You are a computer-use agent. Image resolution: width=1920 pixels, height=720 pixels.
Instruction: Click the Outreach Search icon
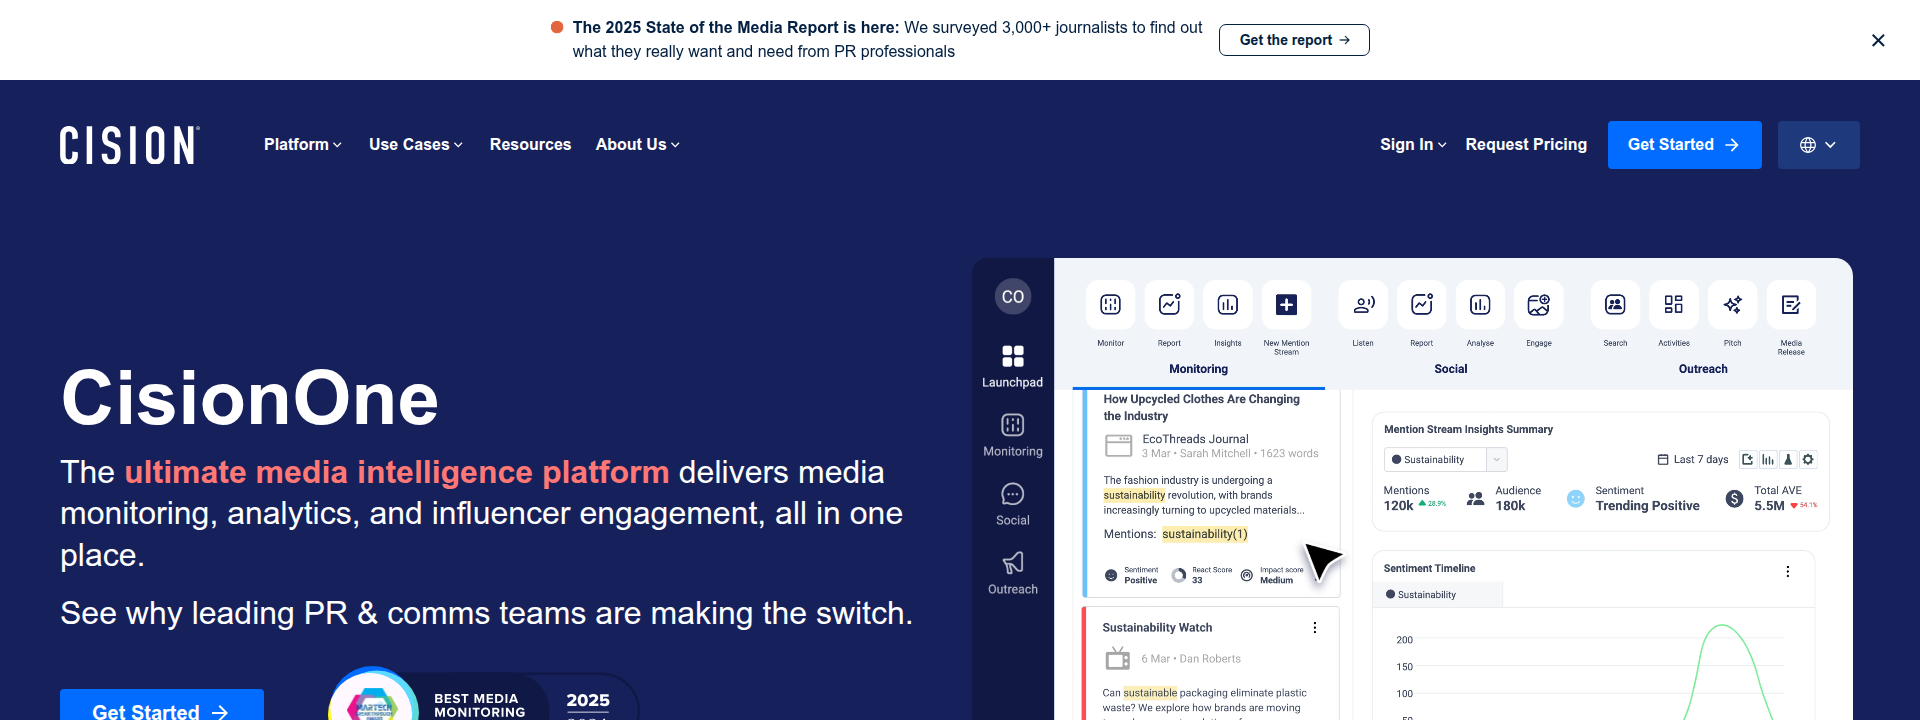coord(1615,305)
